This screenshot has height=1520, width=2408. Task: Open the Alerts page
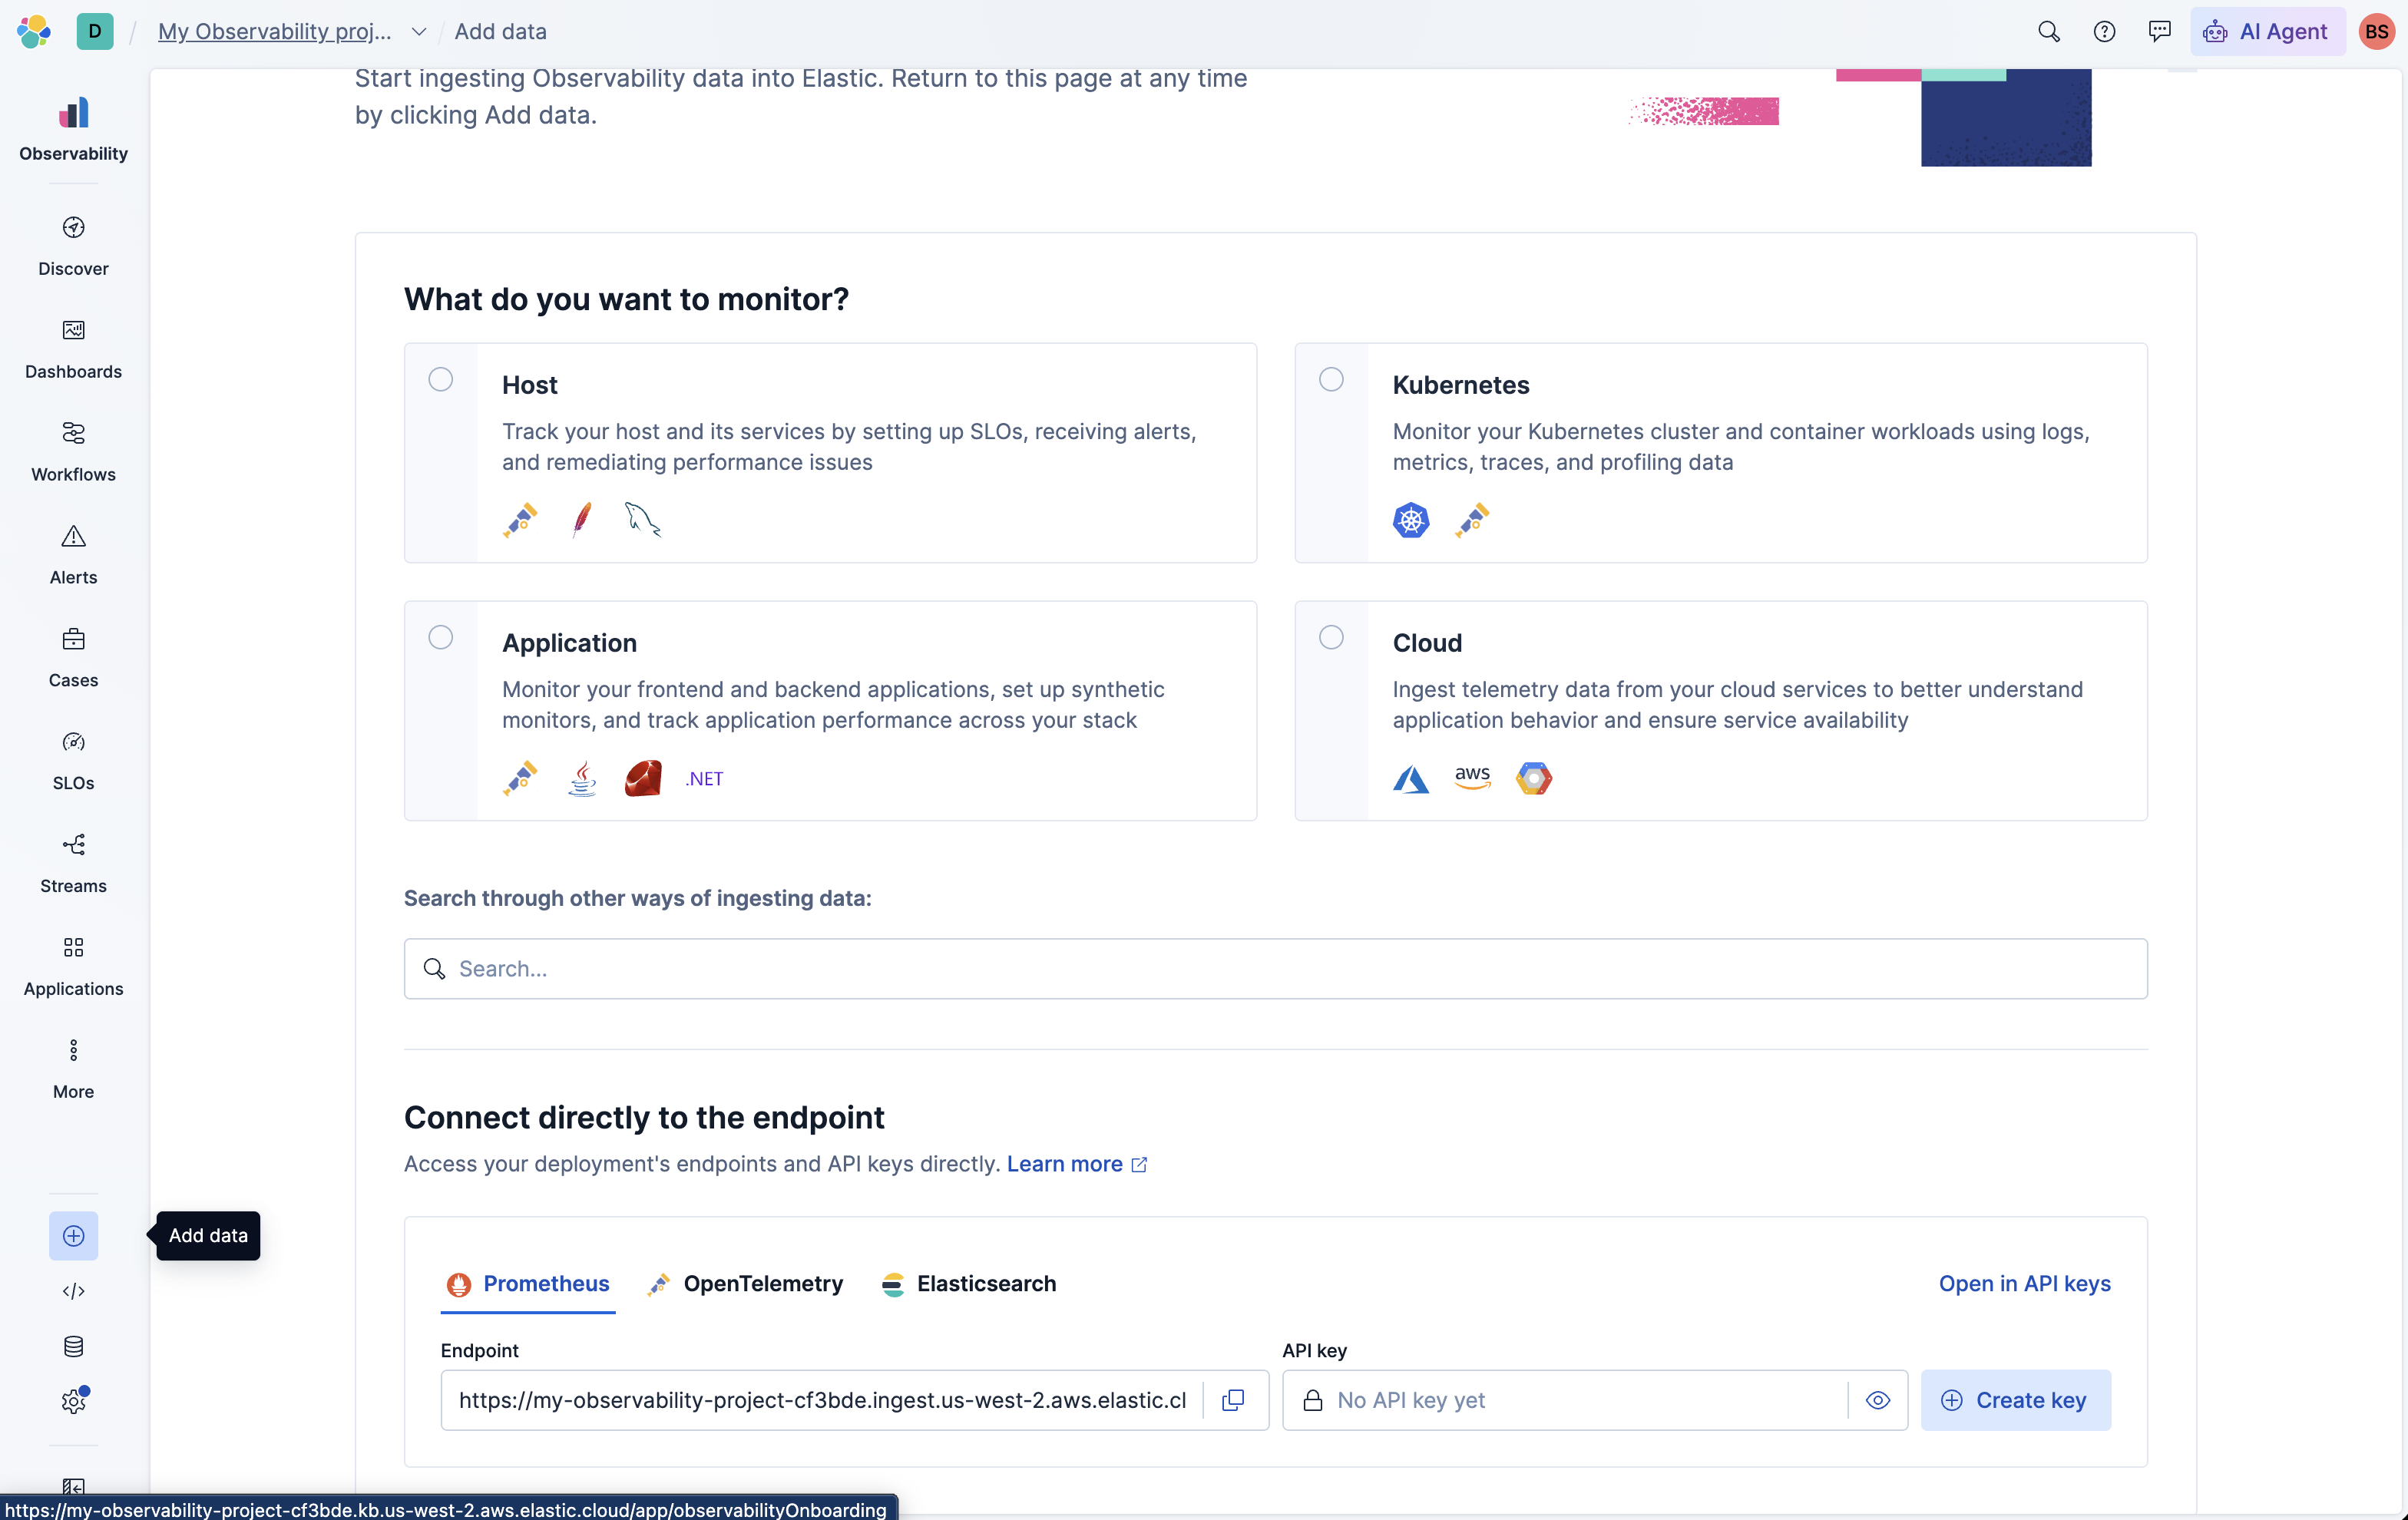[x=73, y=555]
